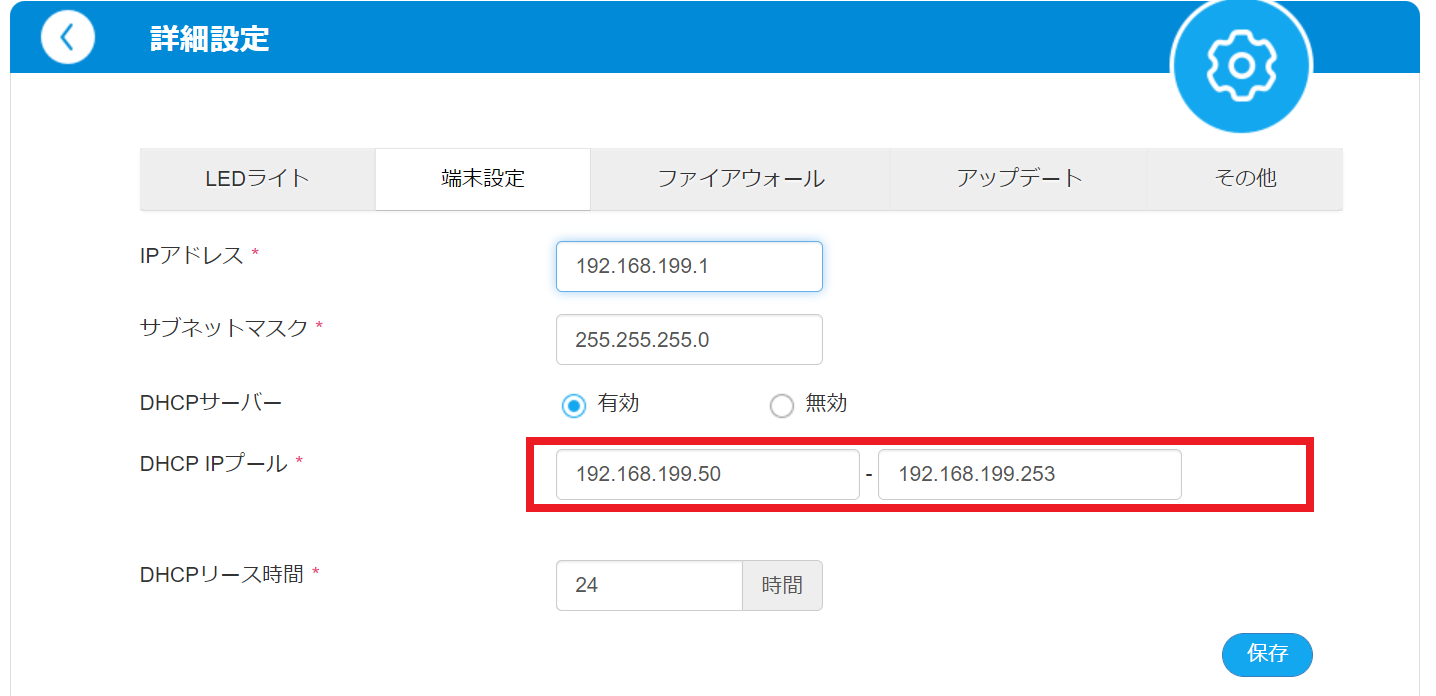This screenshot has width=1436, height=696.
Task: Open the settings gear icon
Action: coord(1241,65)
